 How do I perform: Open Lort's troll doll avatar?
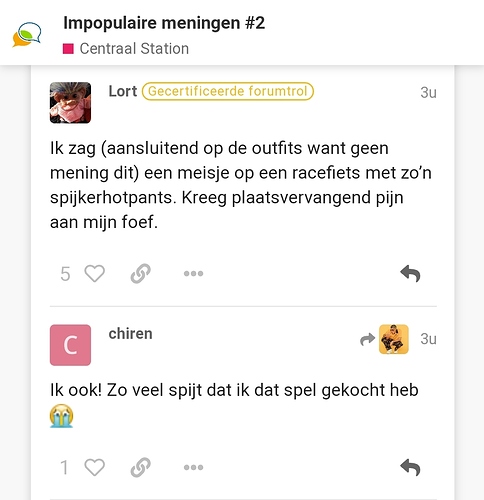point(70,103)
